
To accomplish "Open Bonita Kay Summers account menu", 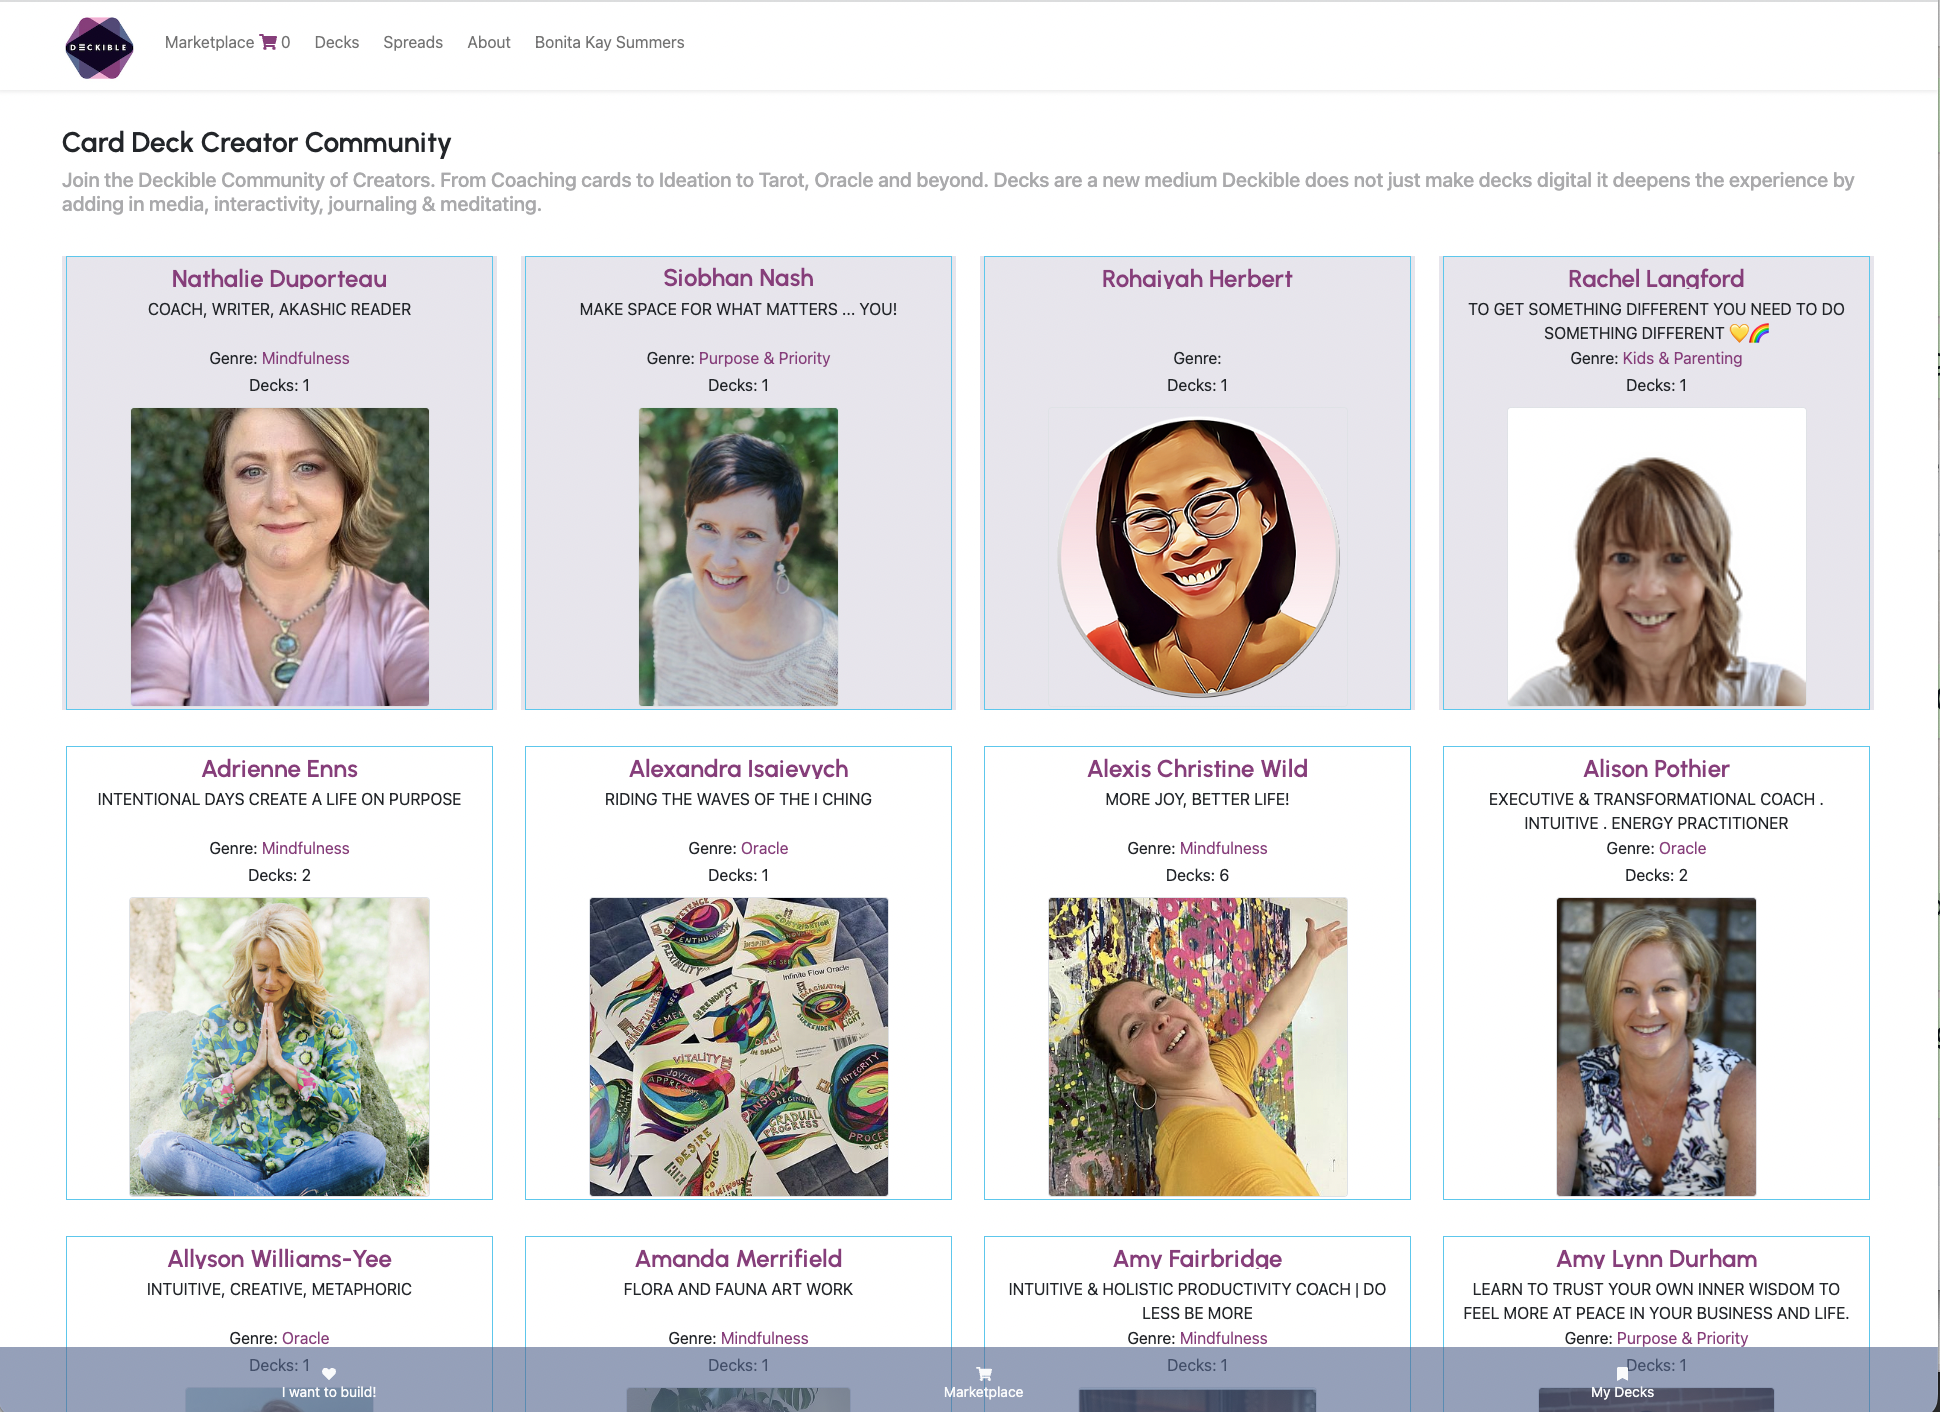I will pos(609,42).
